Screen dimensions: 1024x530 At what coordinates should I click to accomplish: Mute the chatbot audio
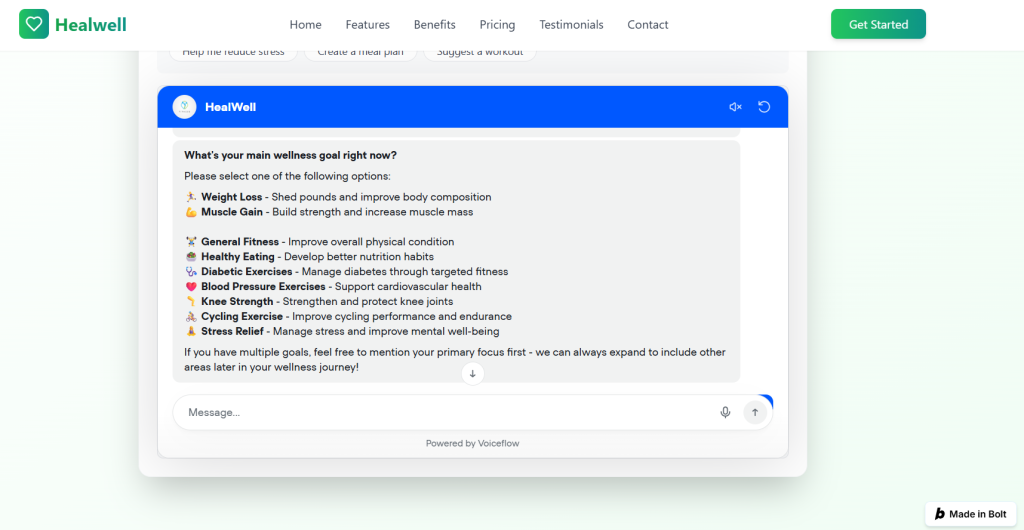(x=735, y=107)
